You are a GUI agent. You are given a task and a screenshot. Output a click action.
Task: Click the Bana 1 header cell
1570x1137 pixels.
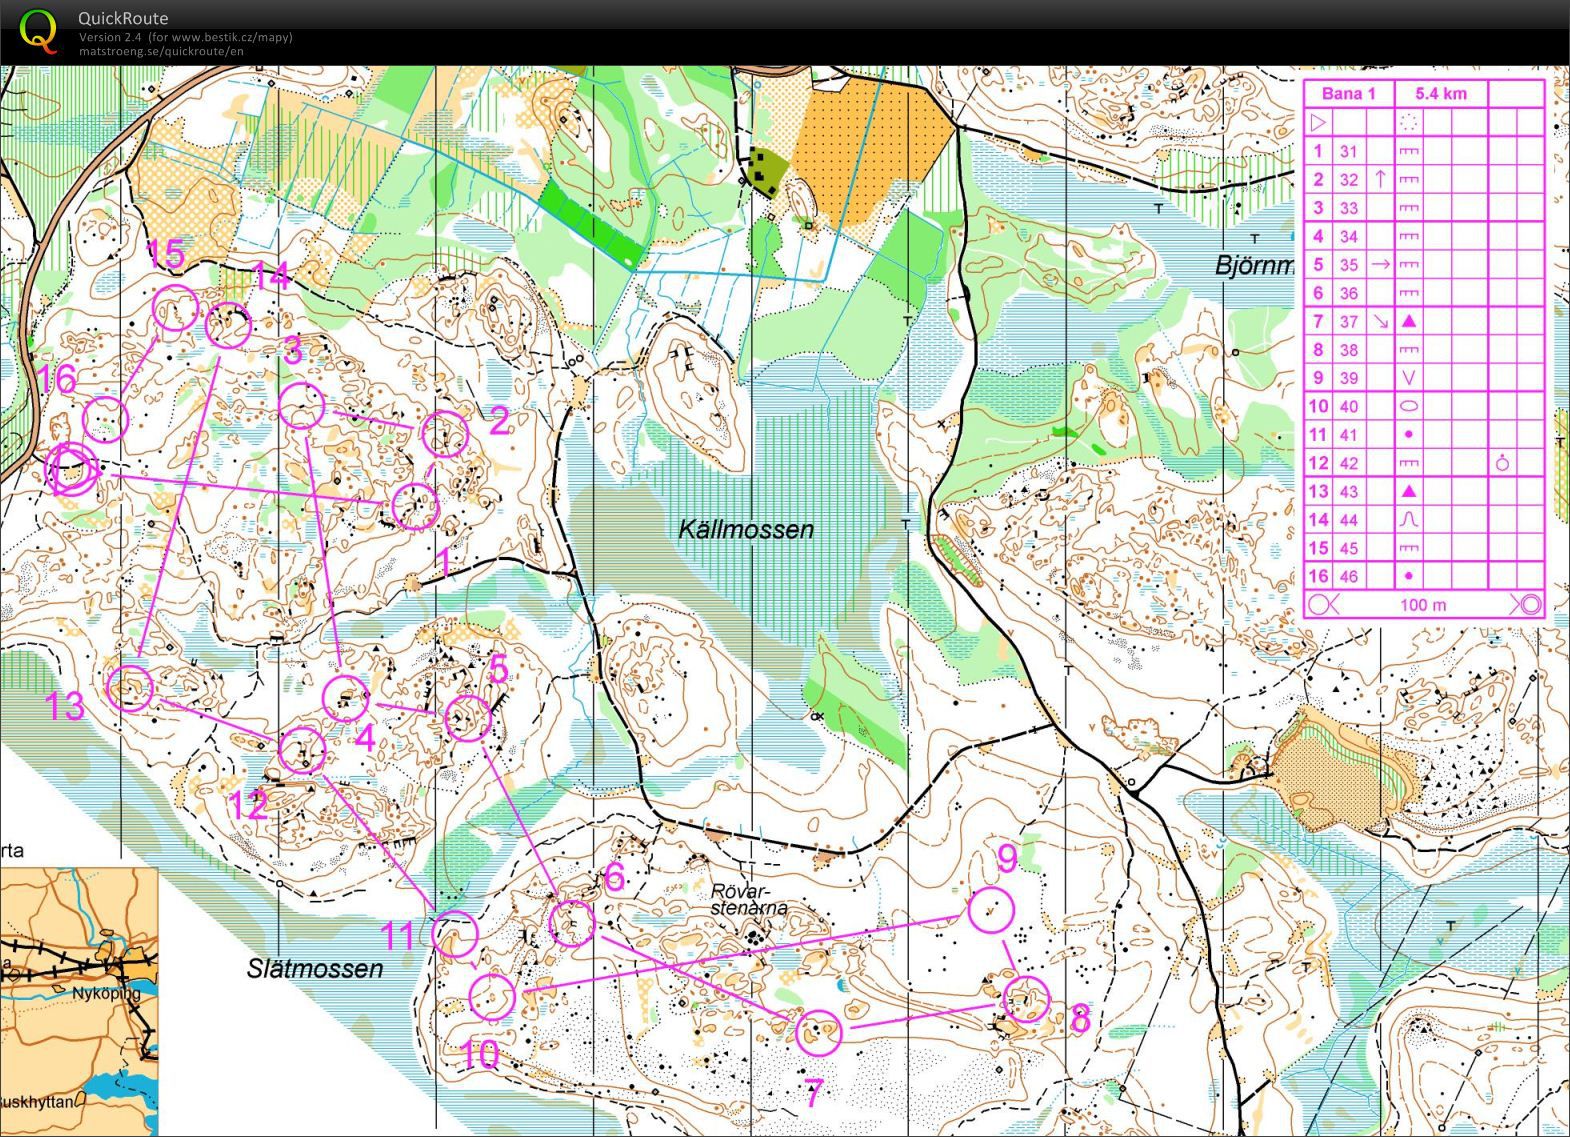point(1349,94)
